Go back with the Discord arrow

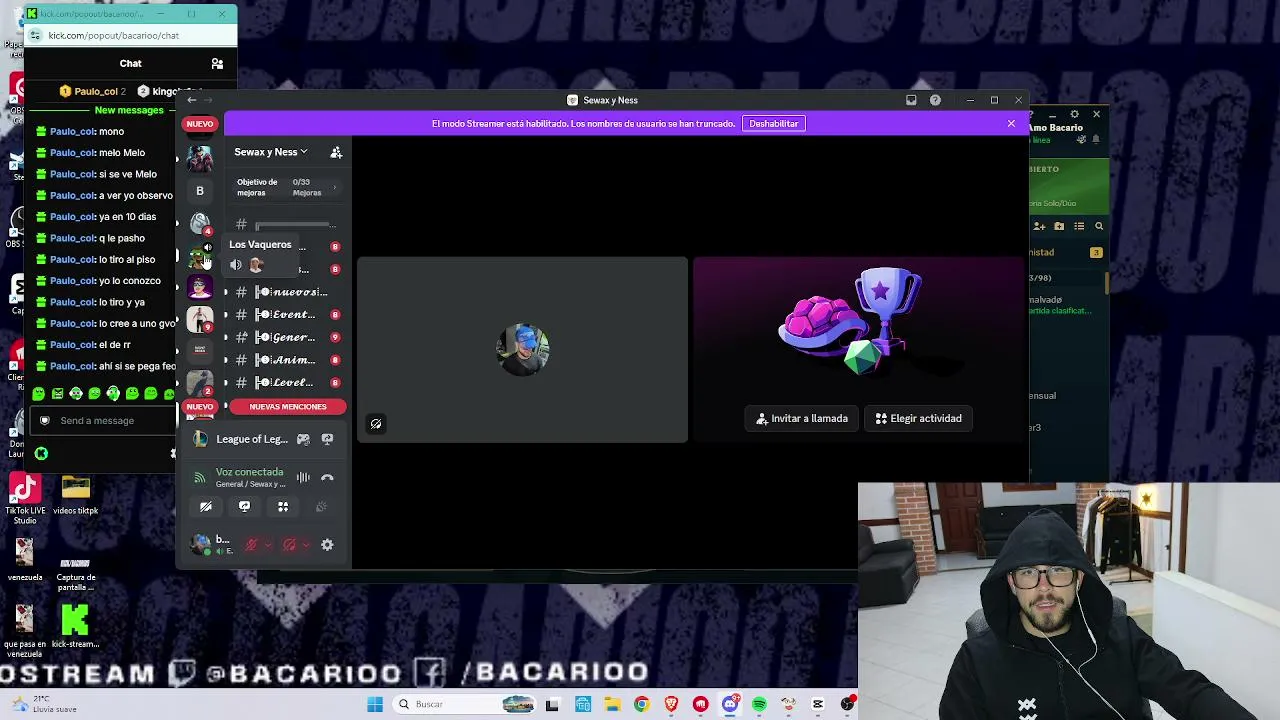coord(192,100)
